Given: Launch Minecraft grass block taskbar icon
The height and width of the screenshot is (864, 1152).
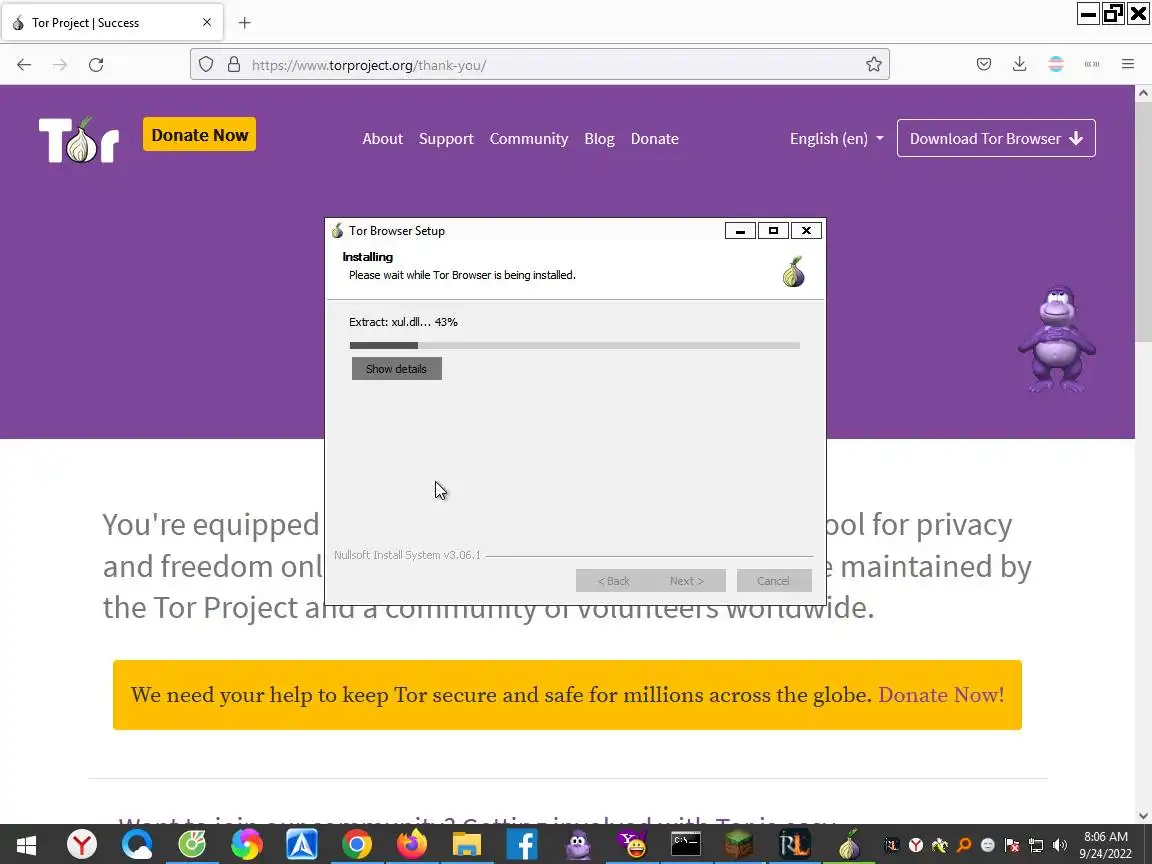Looking at the screenshot, I should pyautogui.click(x=739, y=845).
